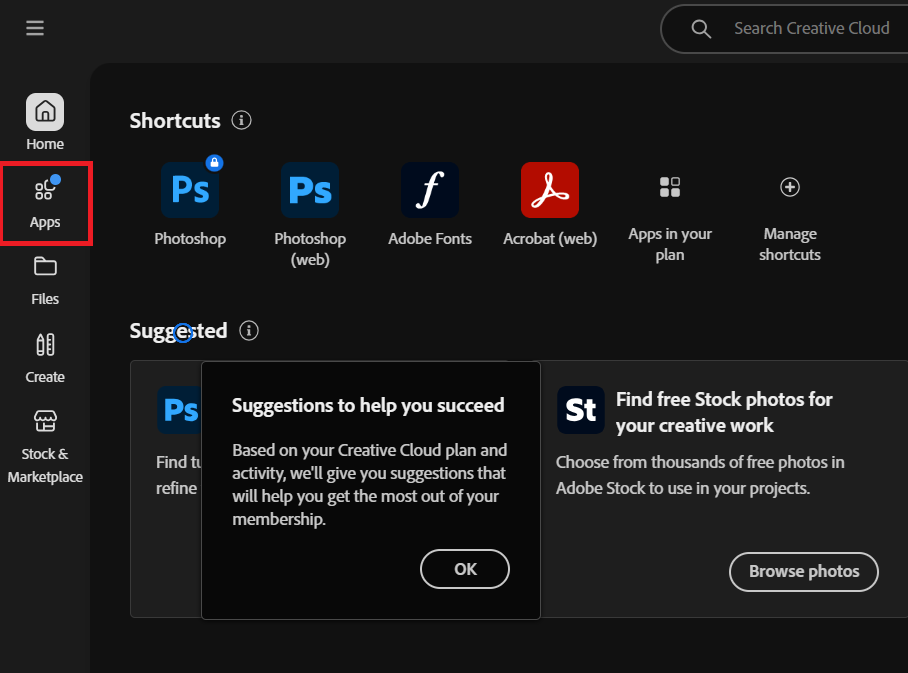Open Photoshop (web) shortcut
Screen dimensions: 908x673
310,190
